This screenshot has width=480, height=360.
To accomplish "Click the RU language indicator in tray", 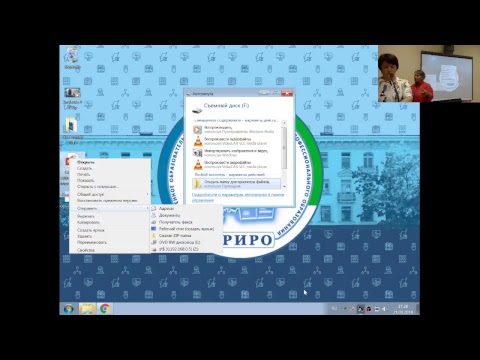I will tap(334, 309).
